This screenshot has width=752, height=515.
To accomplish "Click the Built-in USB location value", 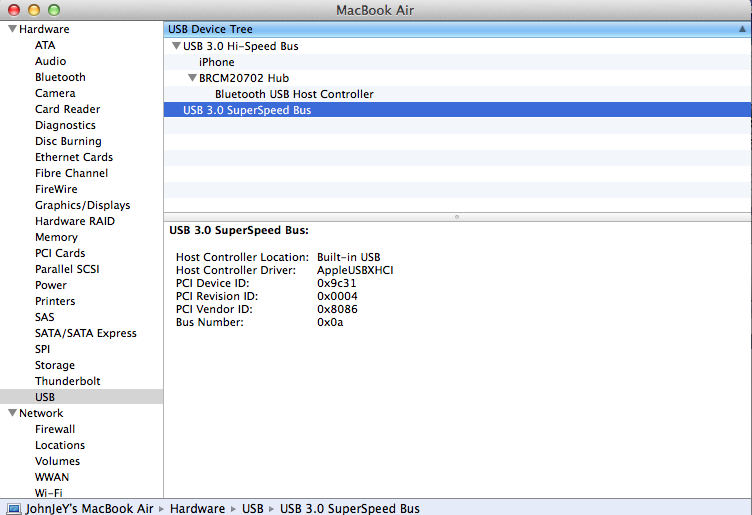I will click(349, 258).
